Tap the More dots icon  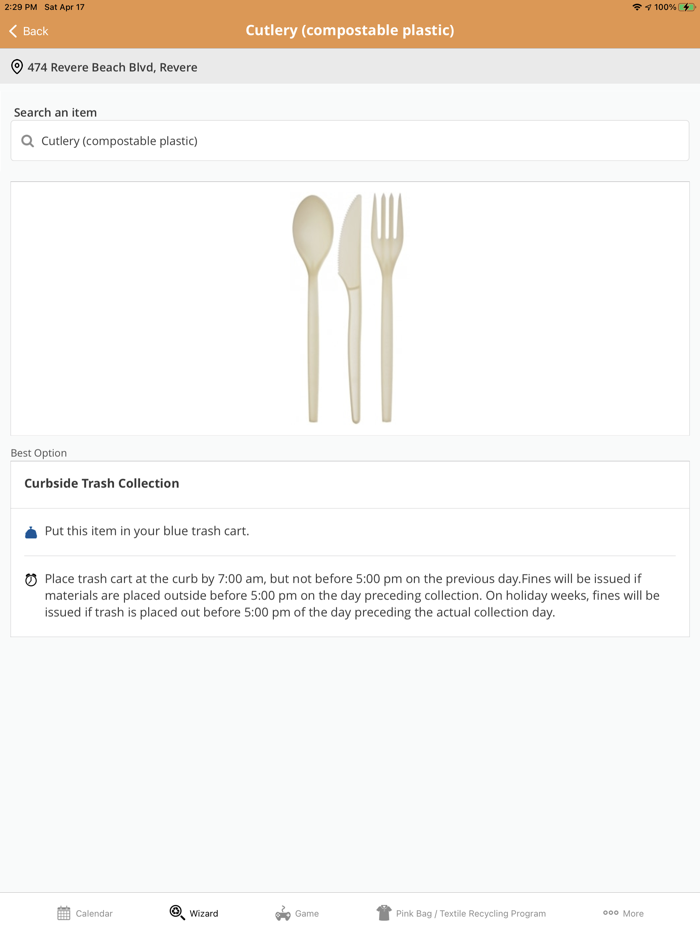point(610,913)
